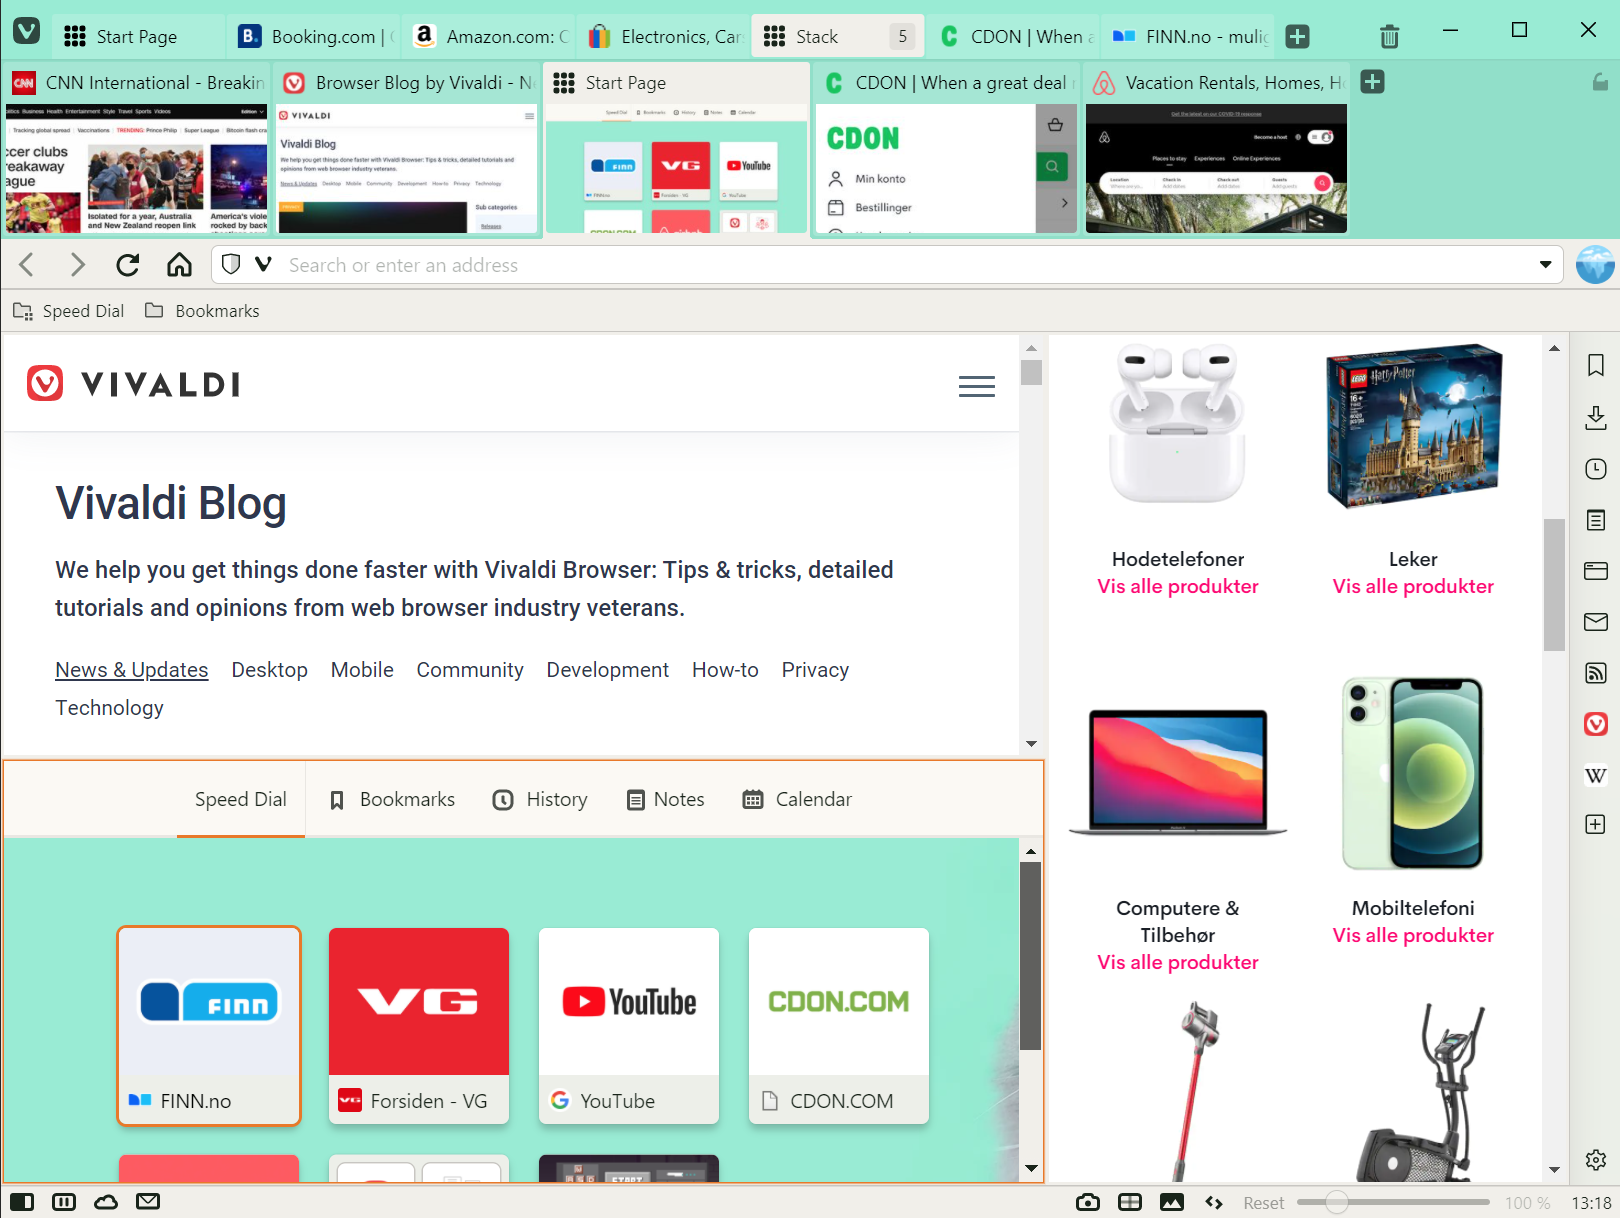
Task: Toggle the shield icon in the address bar
Action: coord(231,264)
